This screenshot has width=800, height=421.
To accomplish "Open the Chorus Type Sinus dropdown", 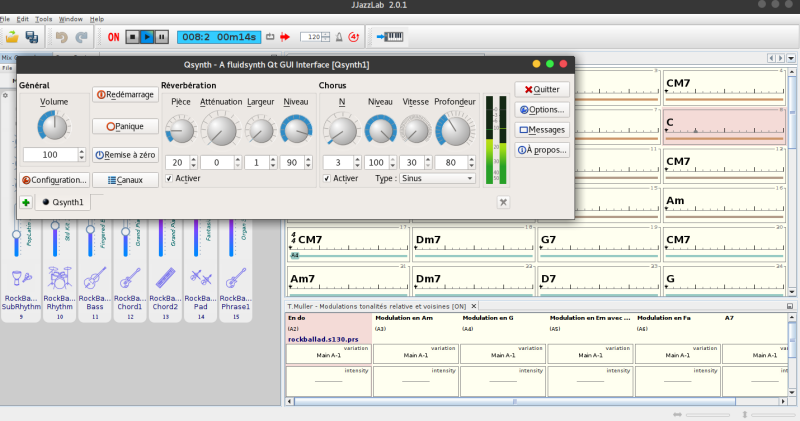I will [437, 178].
